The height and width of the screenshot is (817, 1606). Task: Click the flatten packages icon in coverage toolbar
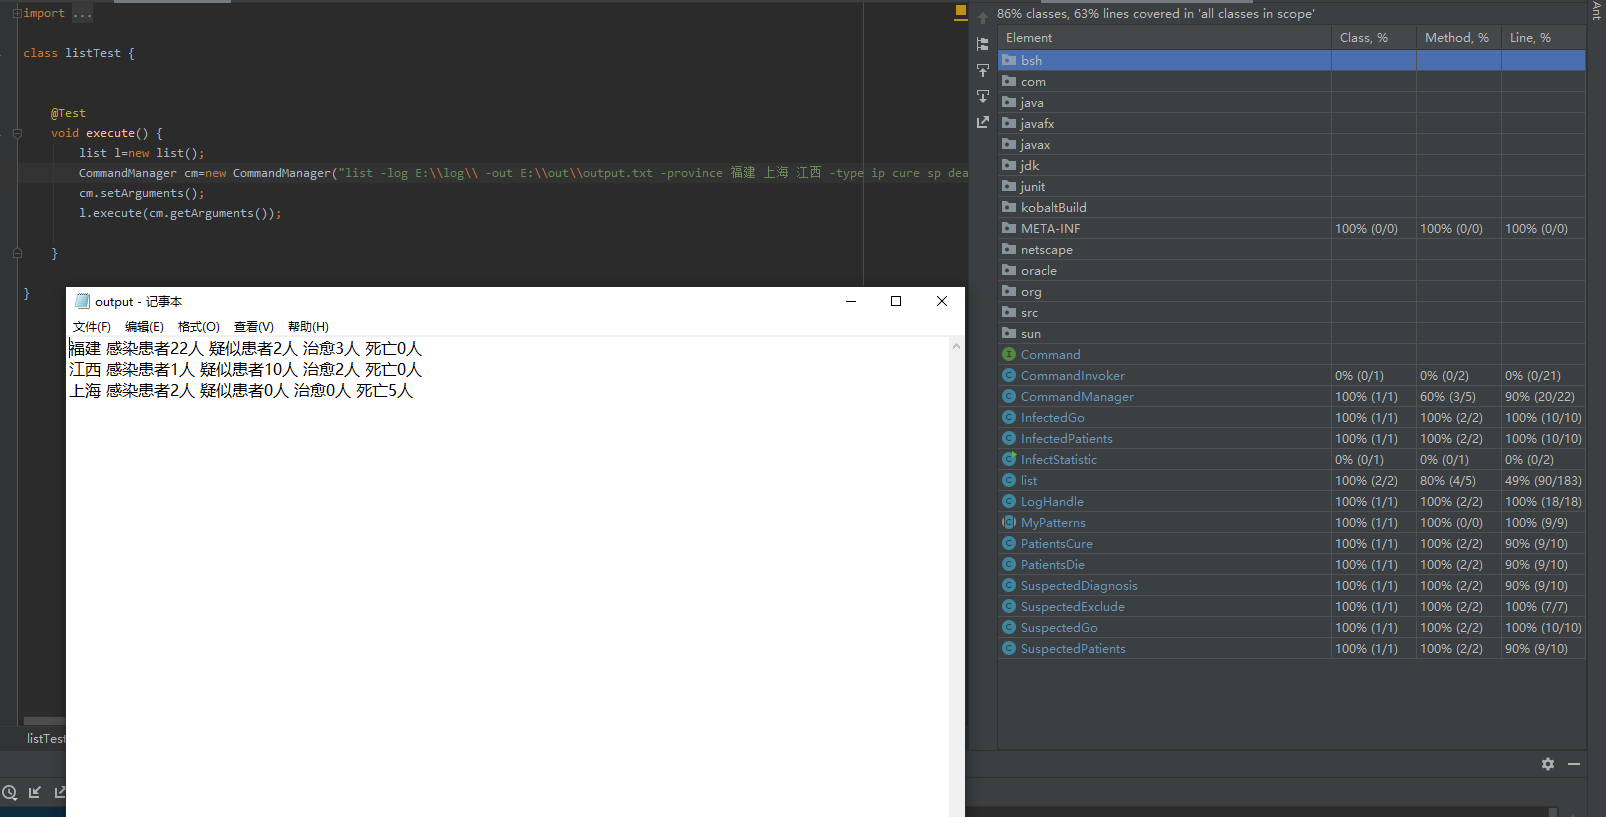tap(982, 44)
